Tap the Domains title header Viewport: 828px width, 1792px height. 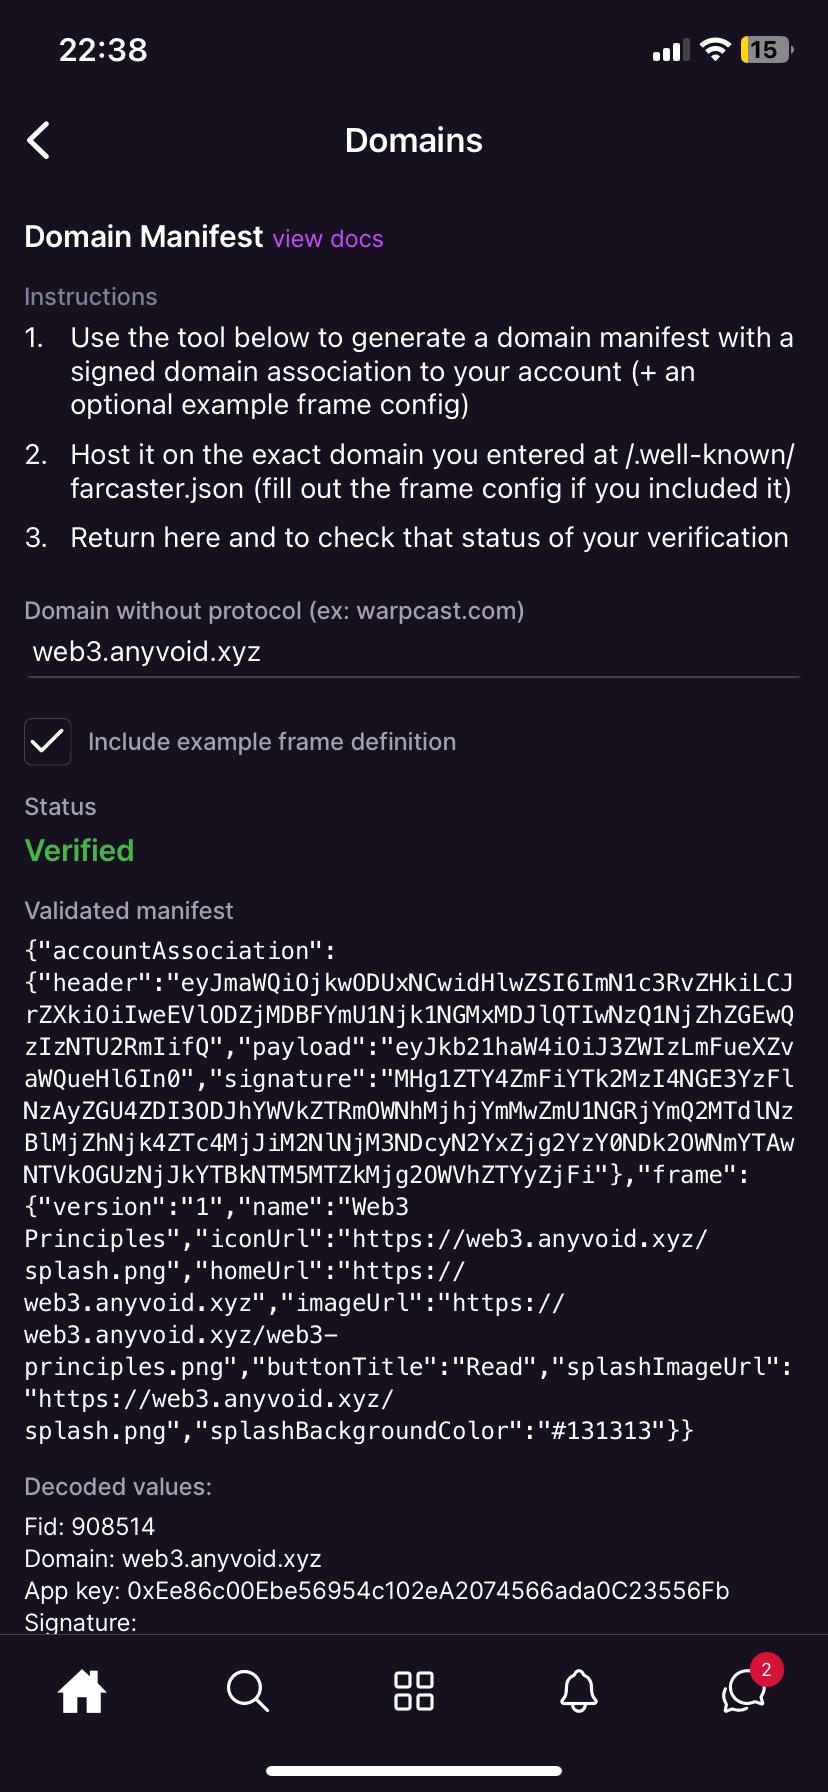click(413, 140)
